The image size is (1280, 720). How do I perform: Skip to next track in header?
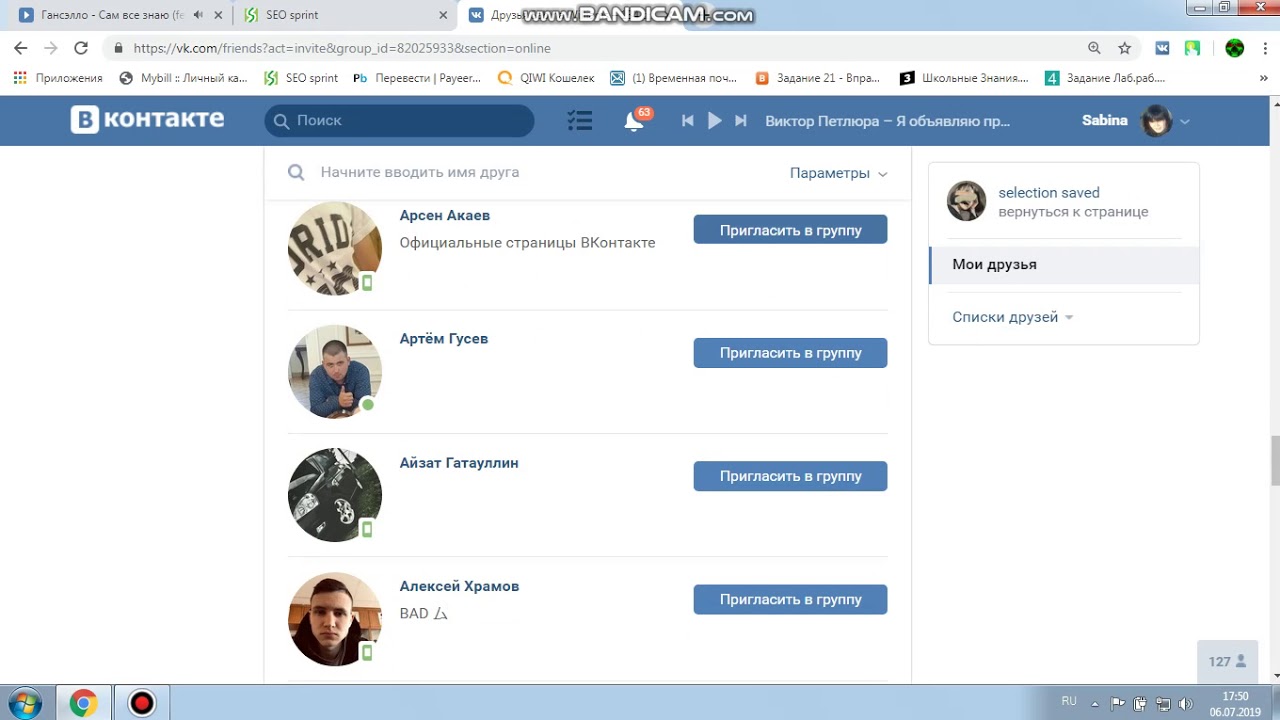tap(741, 120)
